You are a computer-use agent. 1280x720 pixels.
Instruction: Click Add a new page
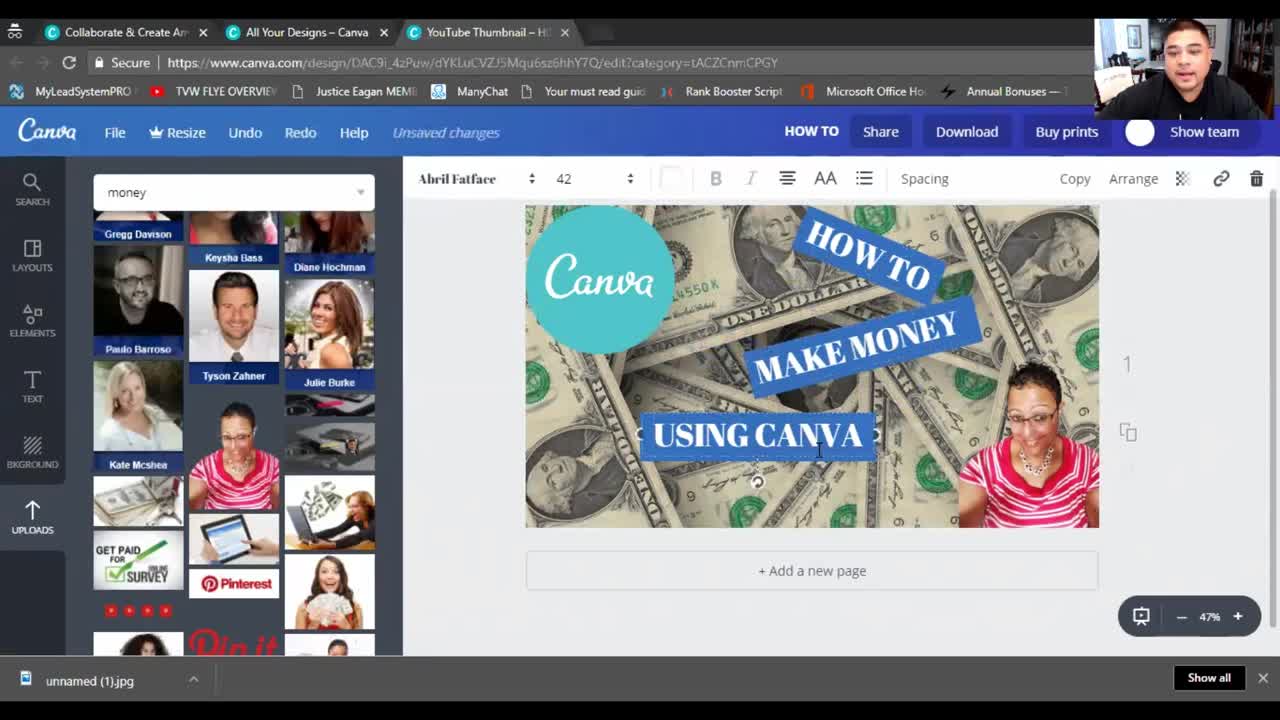pos(812,571)
